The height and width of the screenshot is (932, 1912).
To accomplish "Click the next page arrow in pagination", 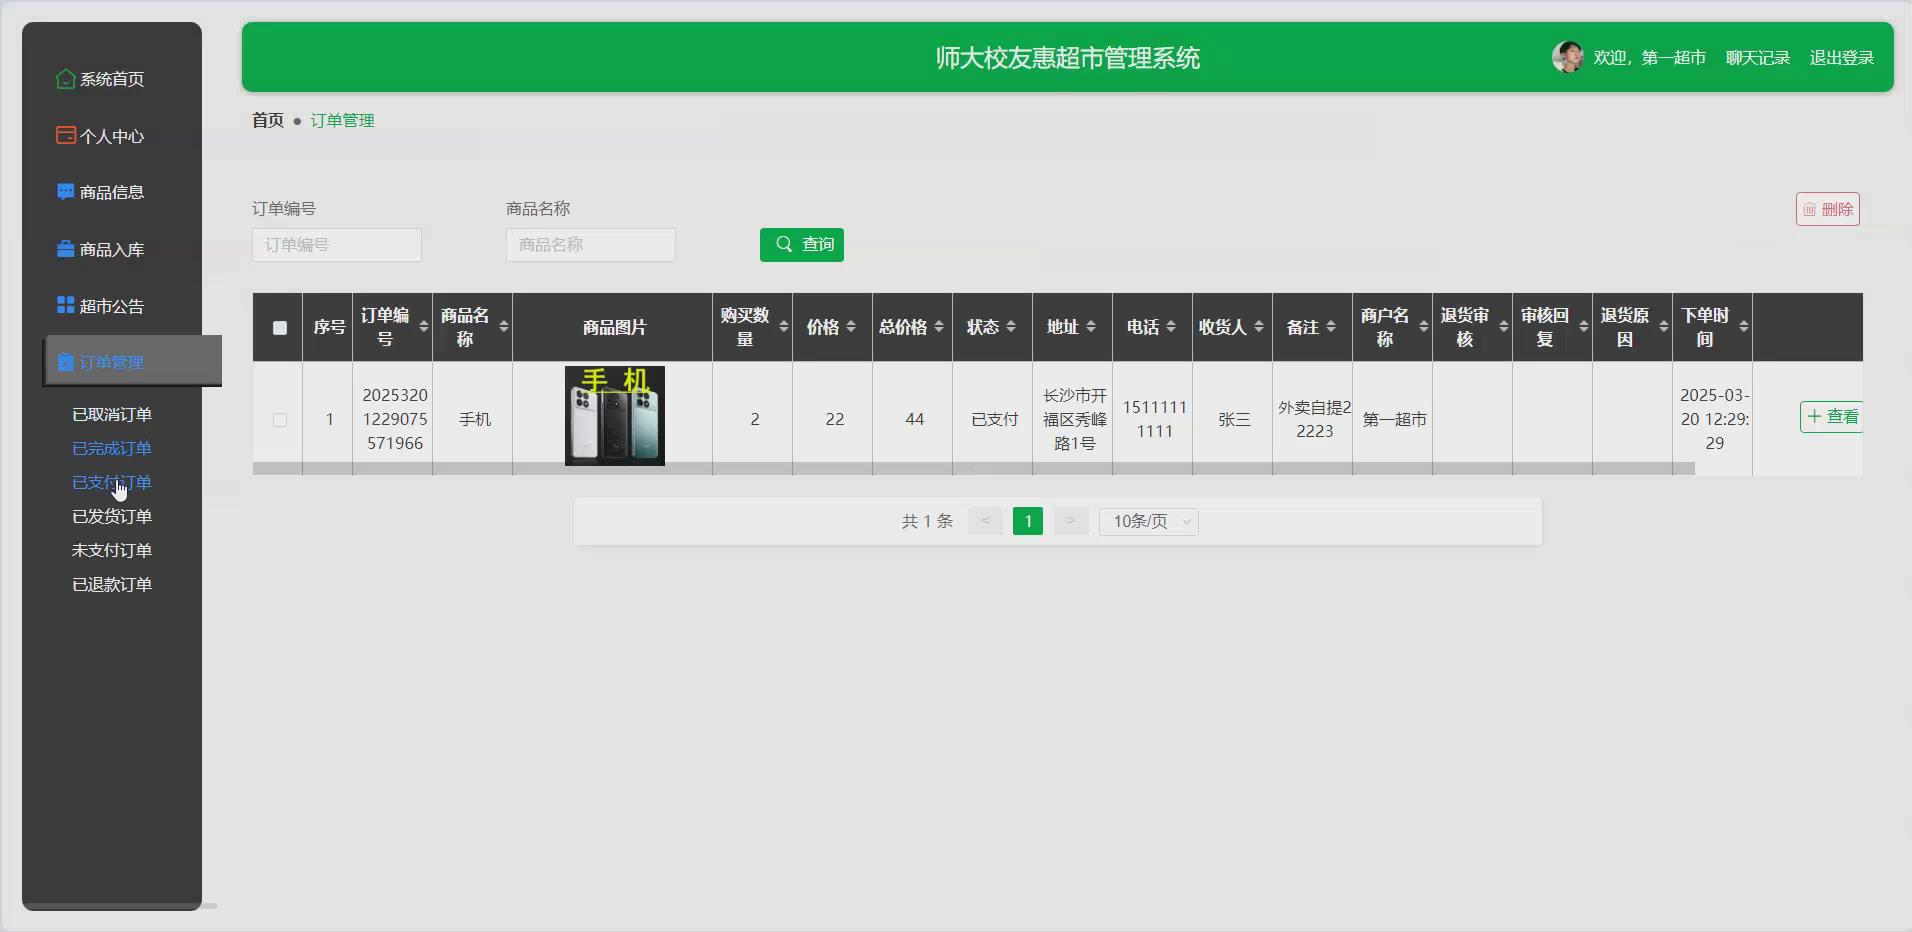I will (1070, 521).
